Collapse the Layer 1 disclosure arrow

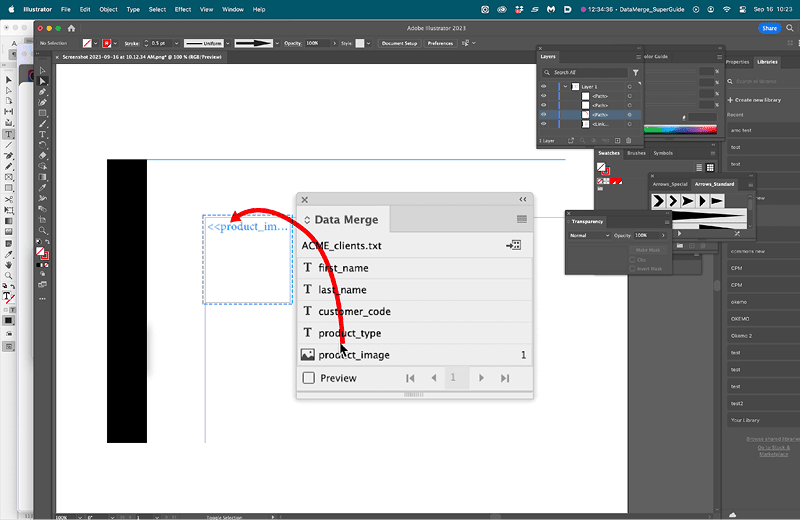click(x=565, y=87)
